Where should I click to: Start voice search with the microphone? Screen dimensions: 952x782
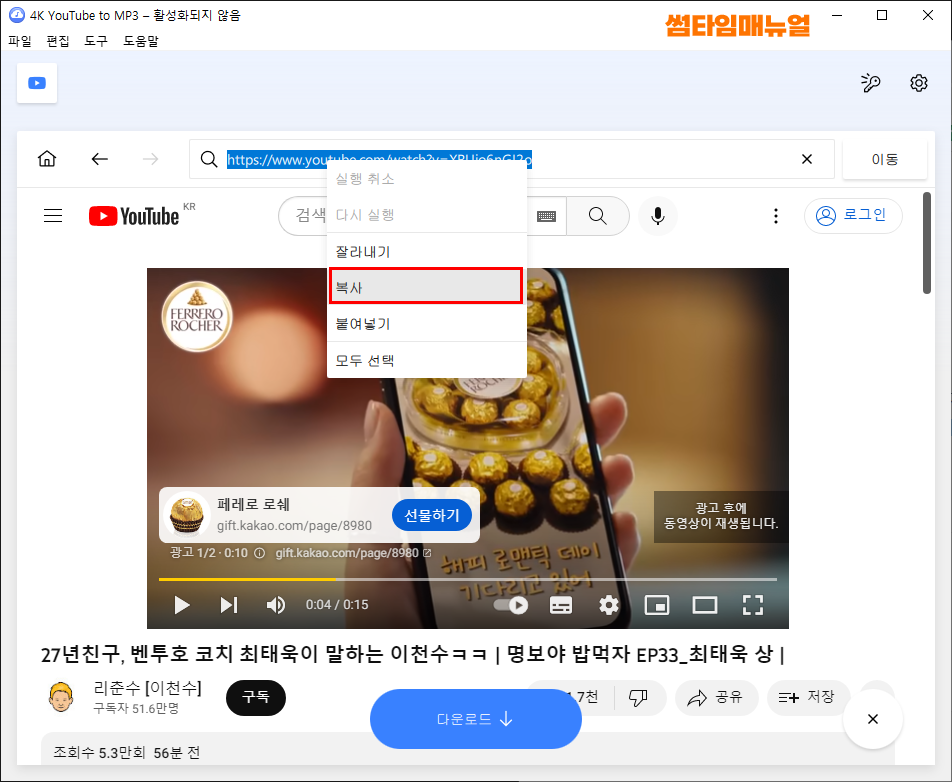(658, 216)
